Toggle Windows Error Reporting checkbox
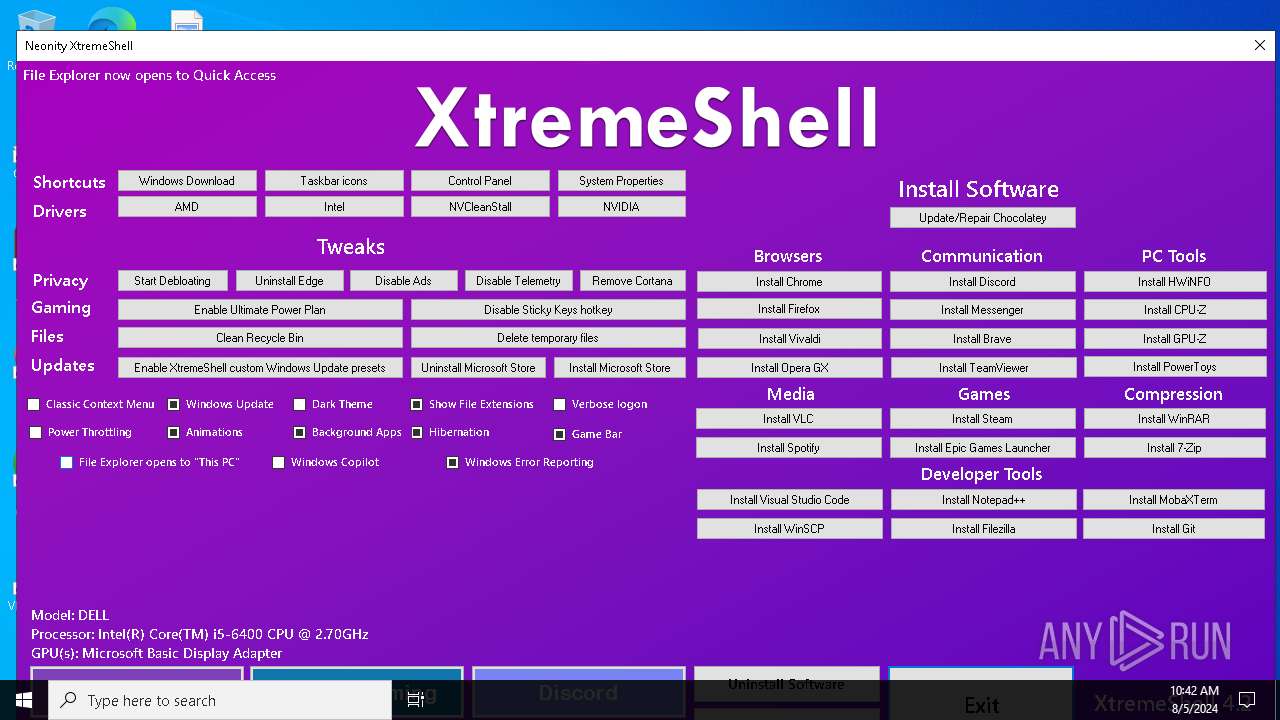This screenshot has height=720, width=1280. (453, 463)
